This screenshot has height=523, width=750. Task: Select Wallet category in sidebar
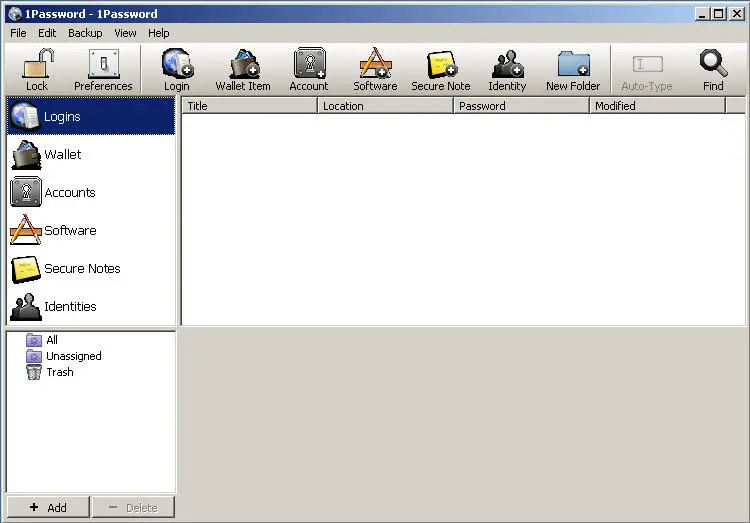coord(91,155)
